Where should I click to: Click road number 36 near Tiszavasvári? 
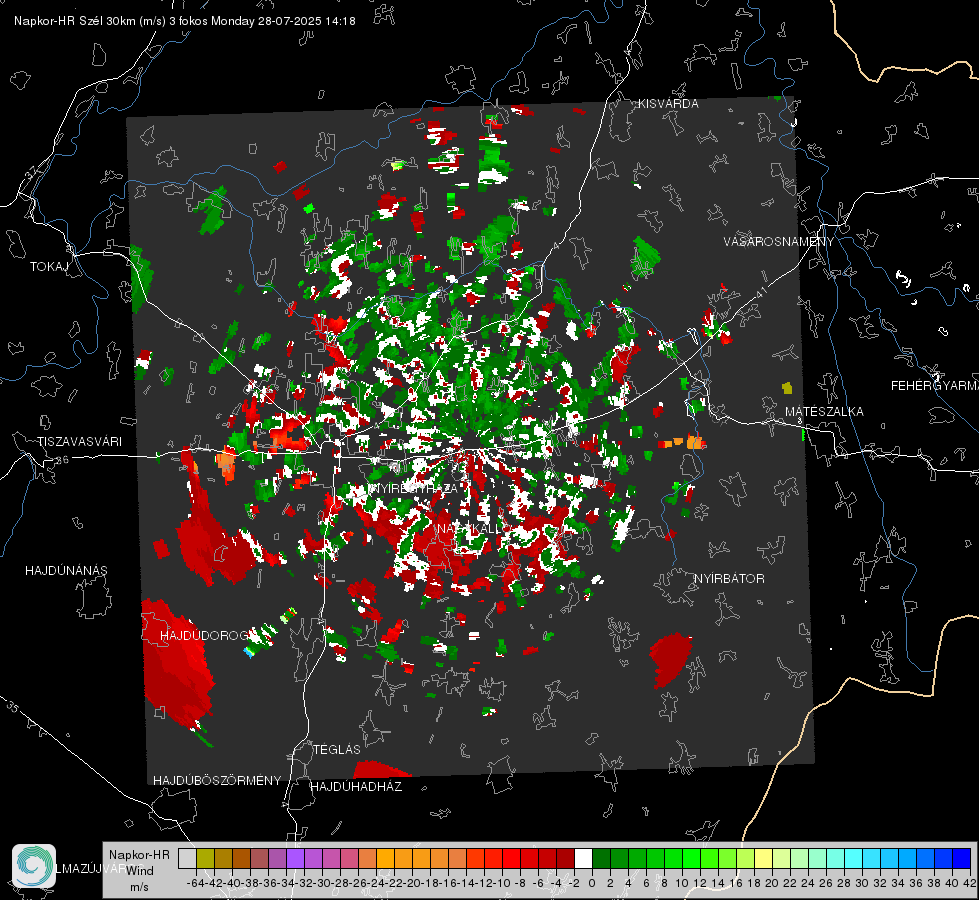coord(62,460)
